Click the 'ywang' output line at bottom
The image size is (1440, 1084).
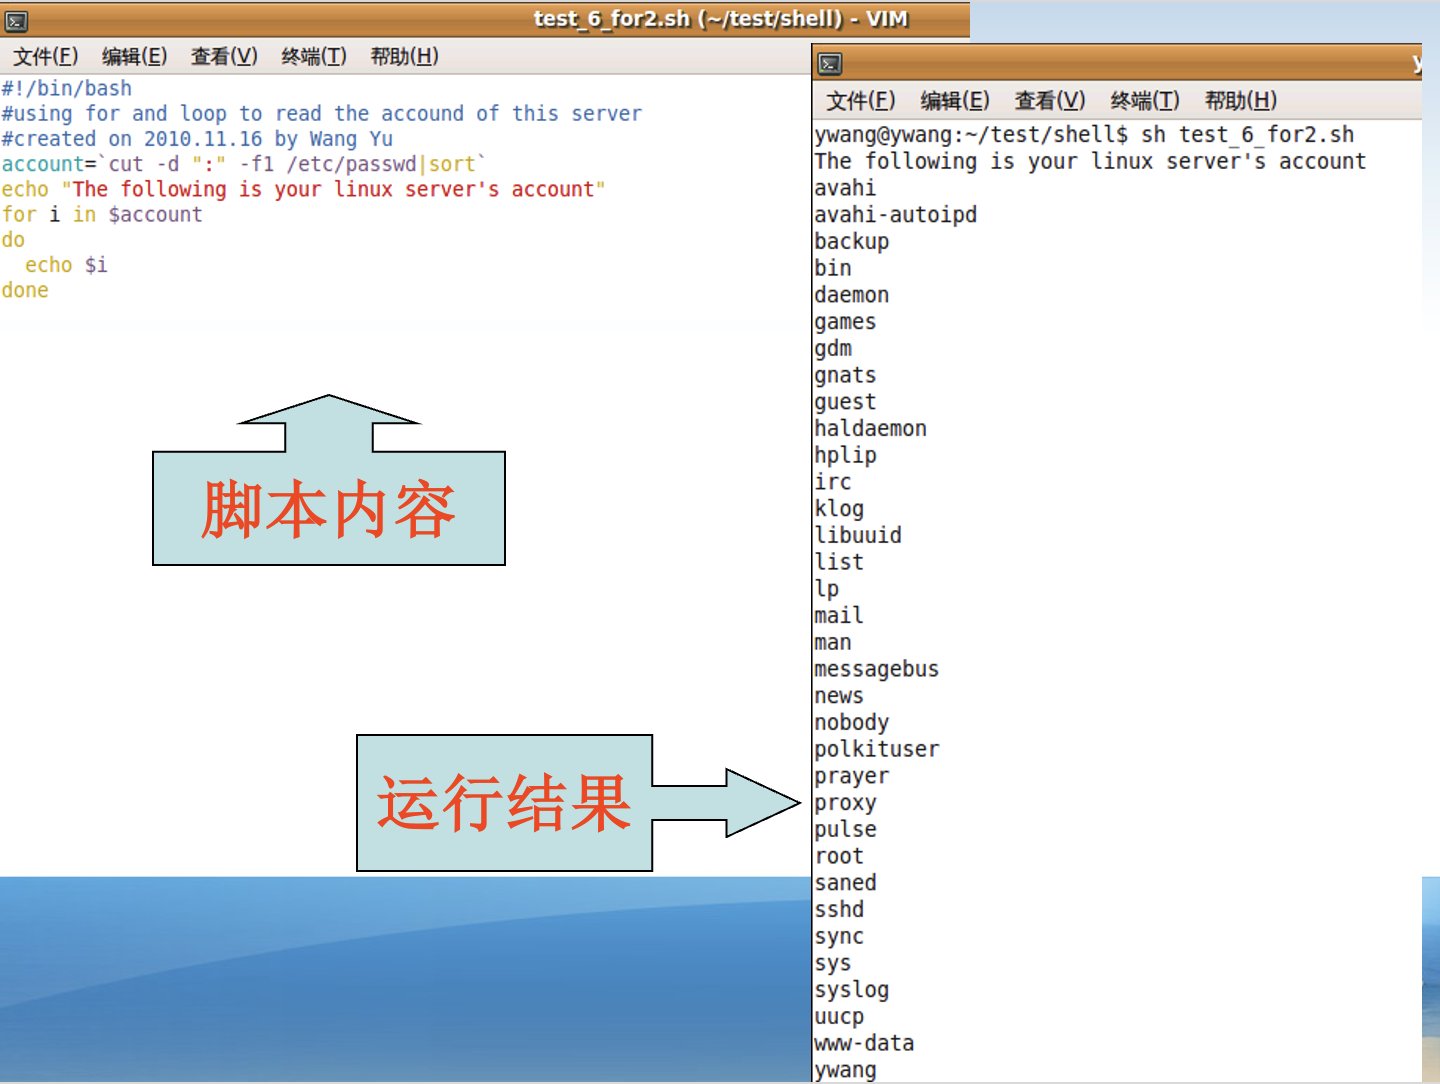[845, 1069]
